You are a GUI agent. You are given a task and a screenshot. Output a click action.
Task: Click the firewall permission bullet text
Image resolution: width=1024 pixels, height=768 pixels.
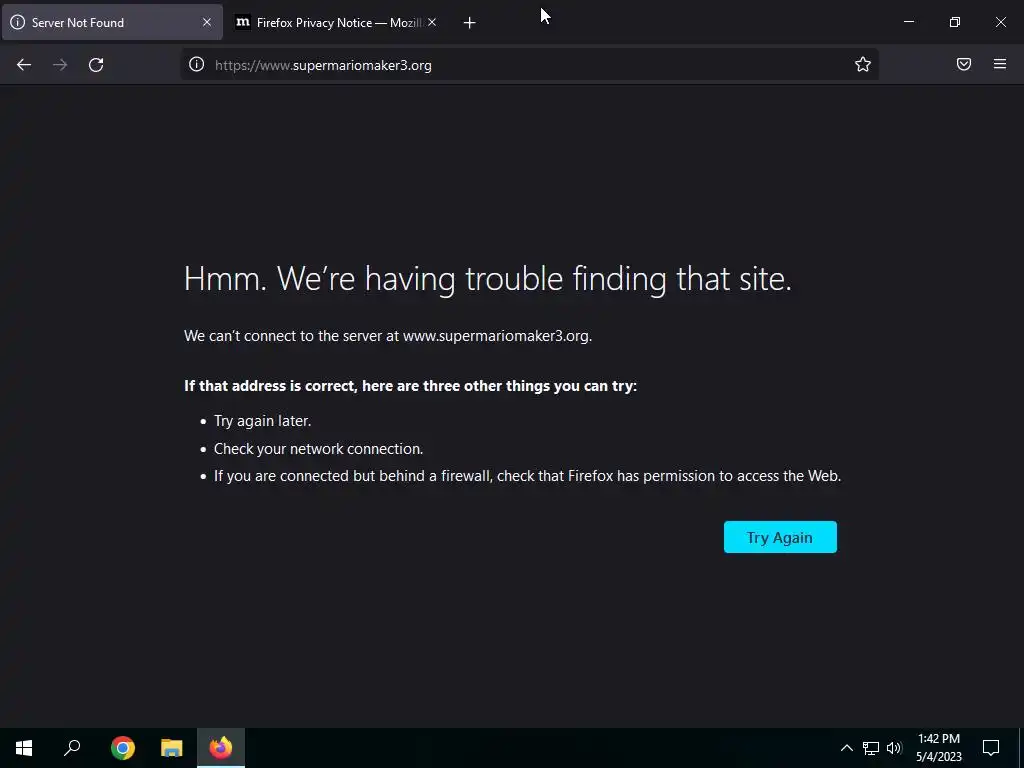[528, 476]
